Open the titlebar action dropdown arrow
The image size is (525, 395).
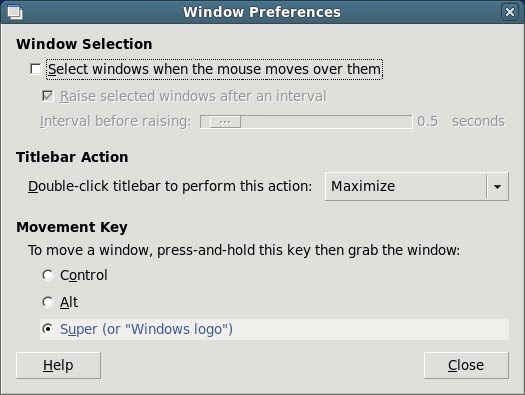(x=498, y=186)
